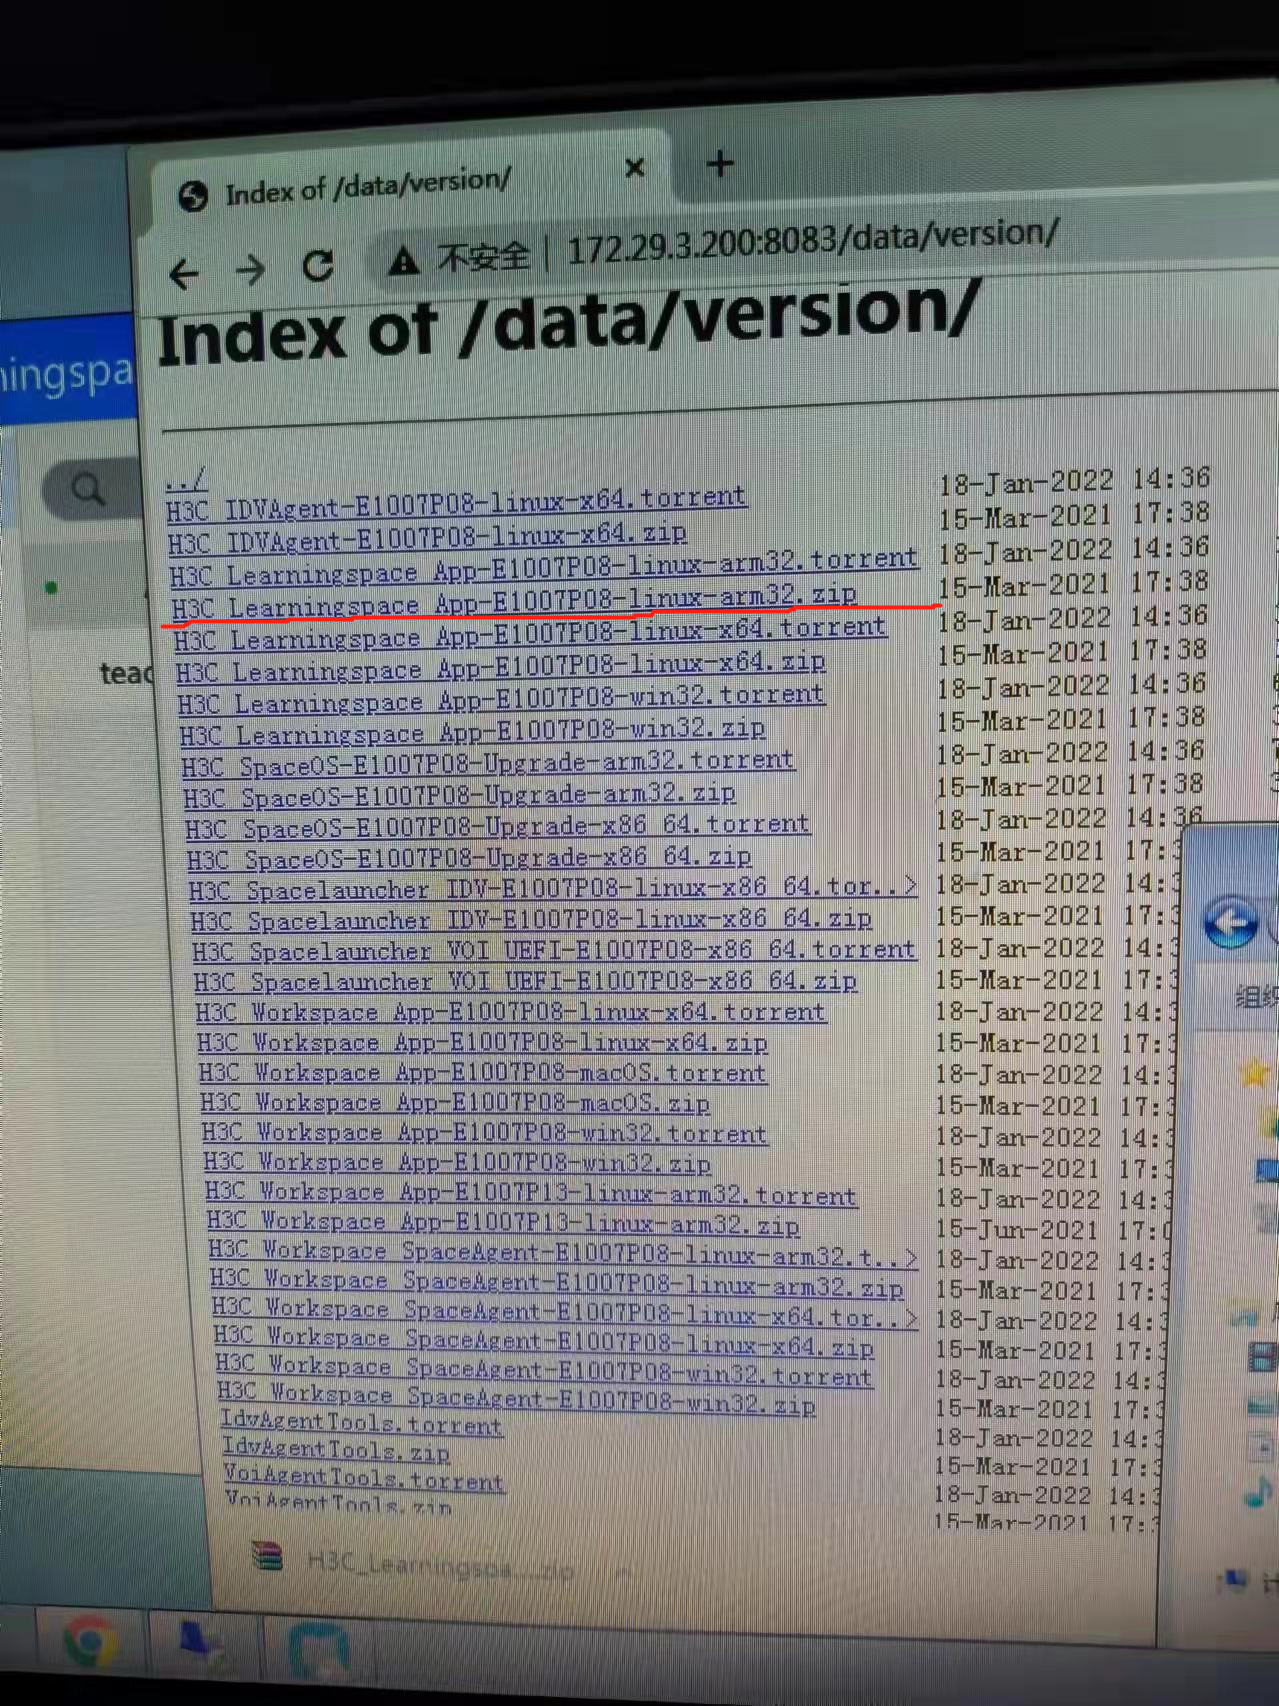Download IdvAgentTools.zip
Image resolution: width=1279 pixels, height=1706 pixels.
(337, 1450)
